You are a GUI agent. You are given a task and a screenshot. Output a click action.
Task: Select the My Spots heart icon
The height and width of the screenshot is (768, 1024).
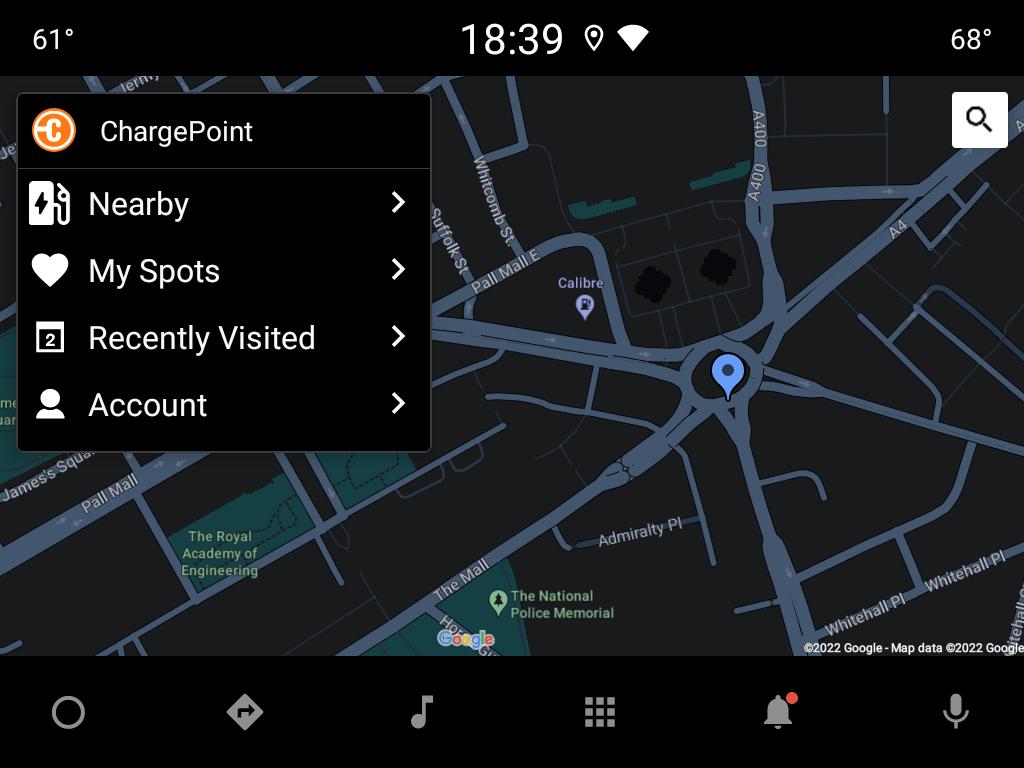[x=50, y=270]
